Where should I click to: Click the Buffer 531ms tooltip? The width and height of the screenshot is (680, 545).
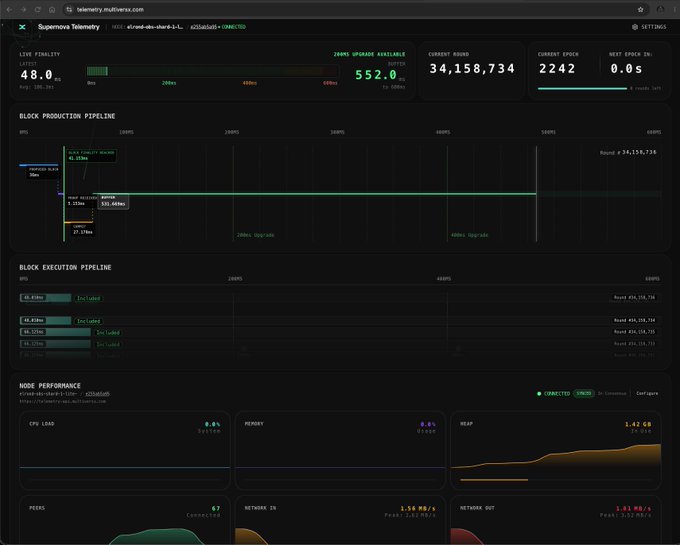(113, 201)
